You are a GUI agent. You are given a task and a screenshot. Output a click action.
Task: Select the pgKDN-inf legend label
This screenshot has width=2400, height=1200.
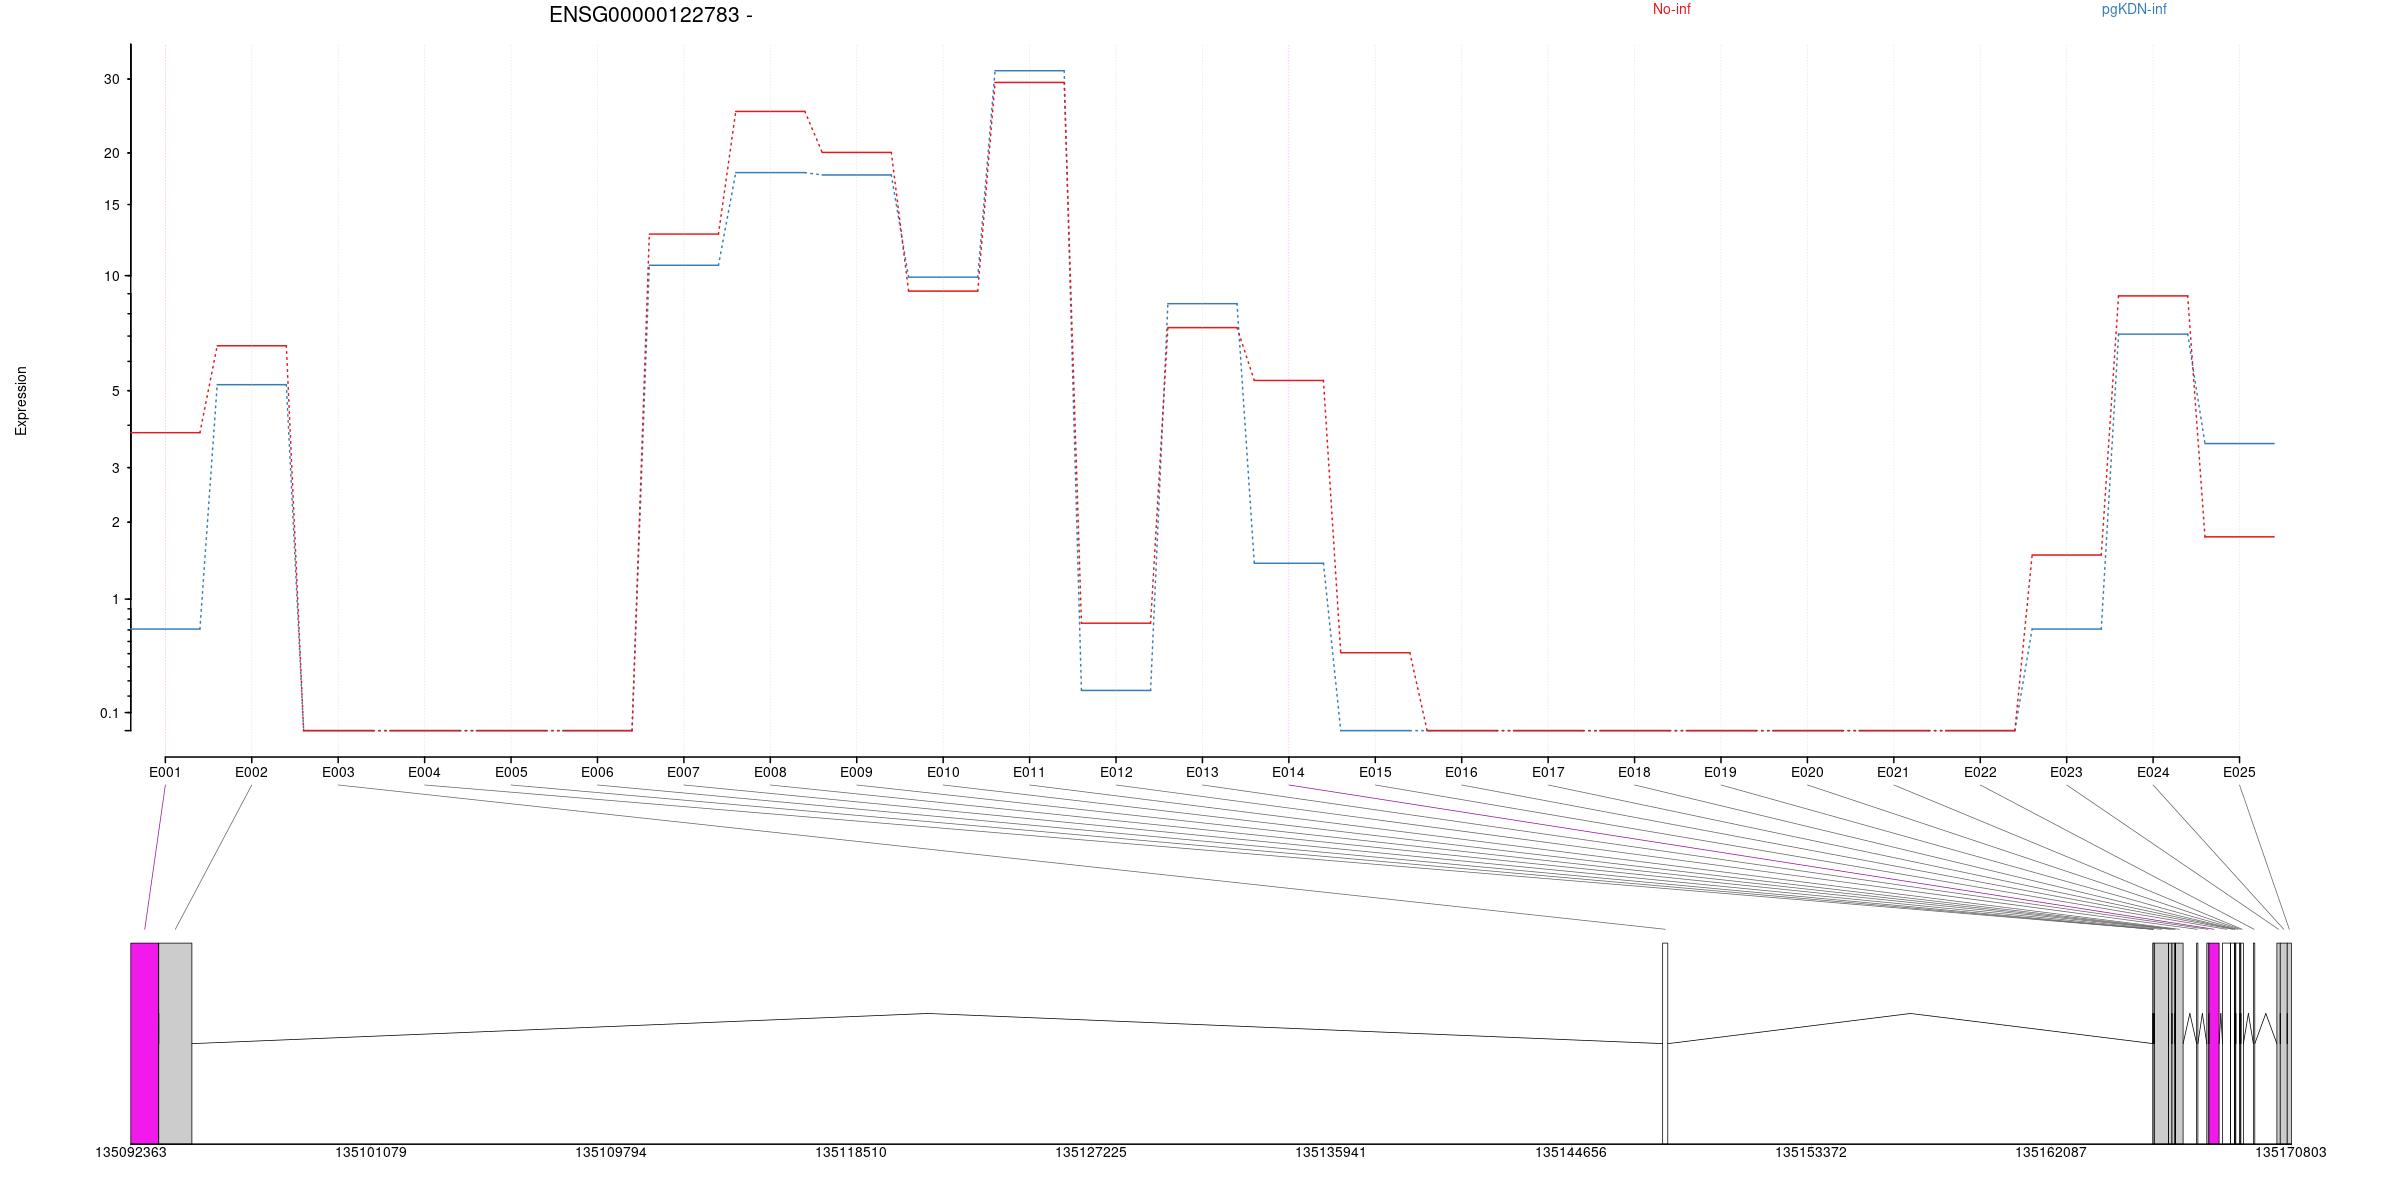[2134, 9]
